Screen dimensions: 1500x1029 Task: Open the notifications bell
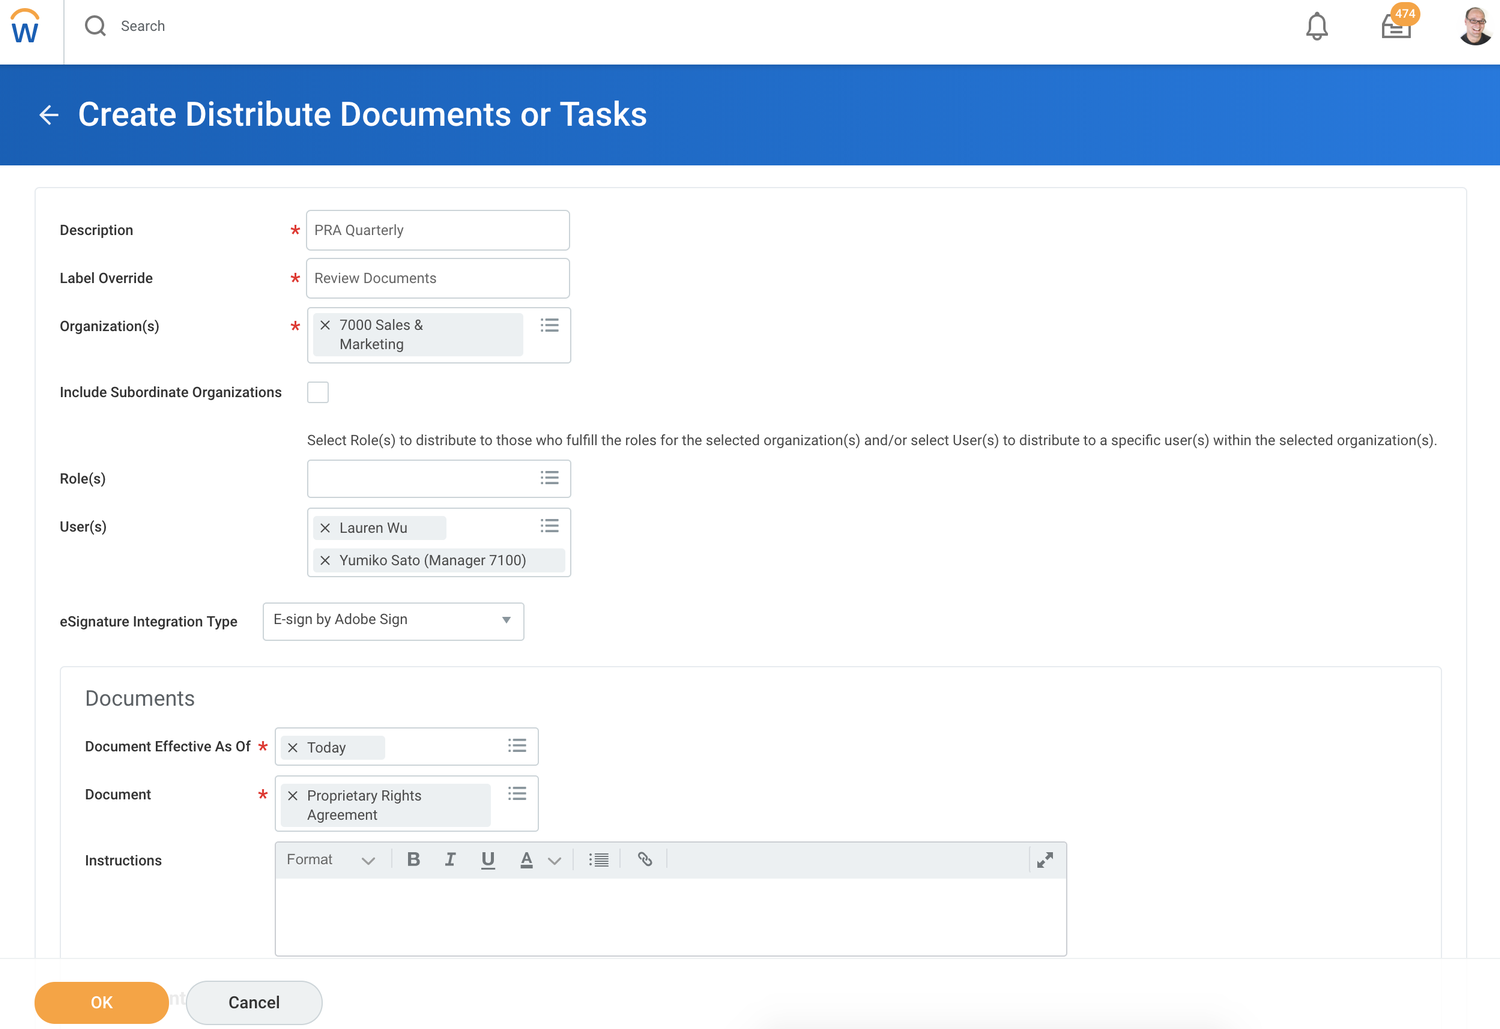coord(1316,27)
